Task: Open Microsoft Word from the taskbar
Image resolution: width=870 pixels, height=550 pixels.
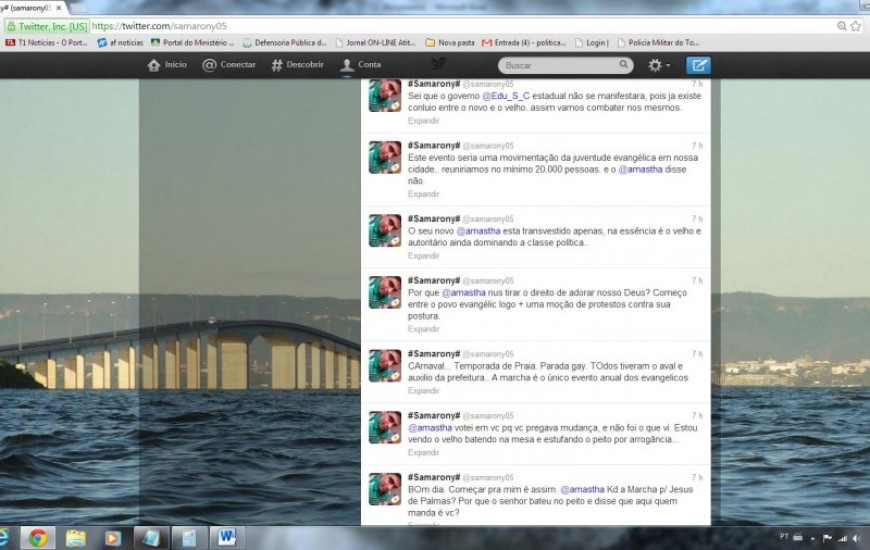Action: [226, 538]
